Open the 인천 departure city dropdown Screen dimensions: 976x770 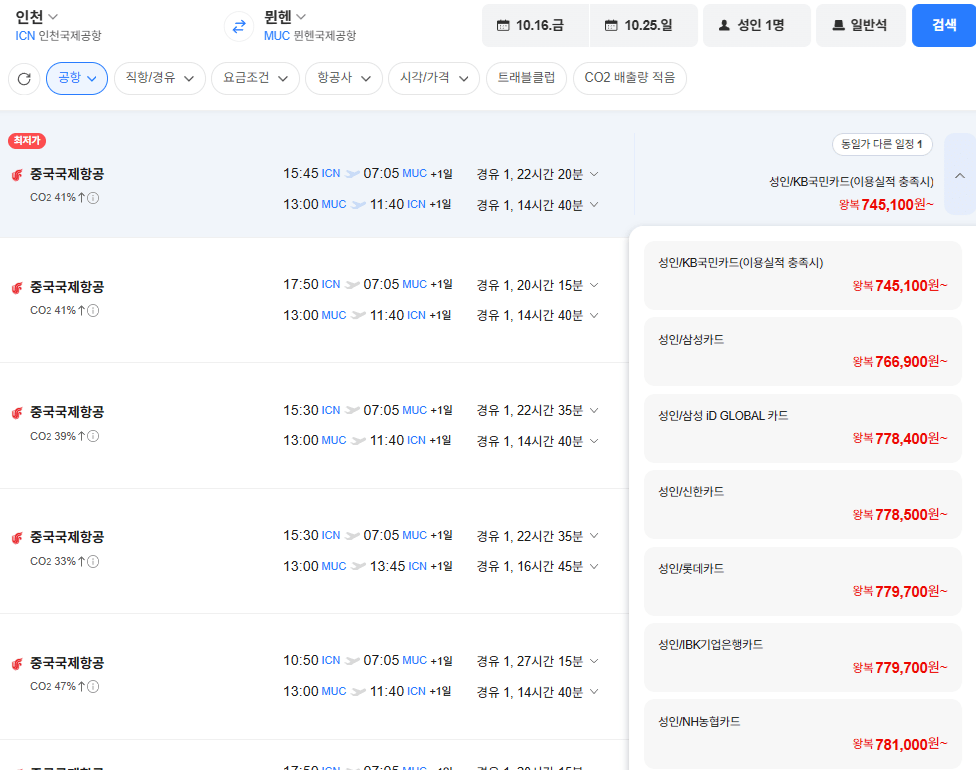pos(37,17)
